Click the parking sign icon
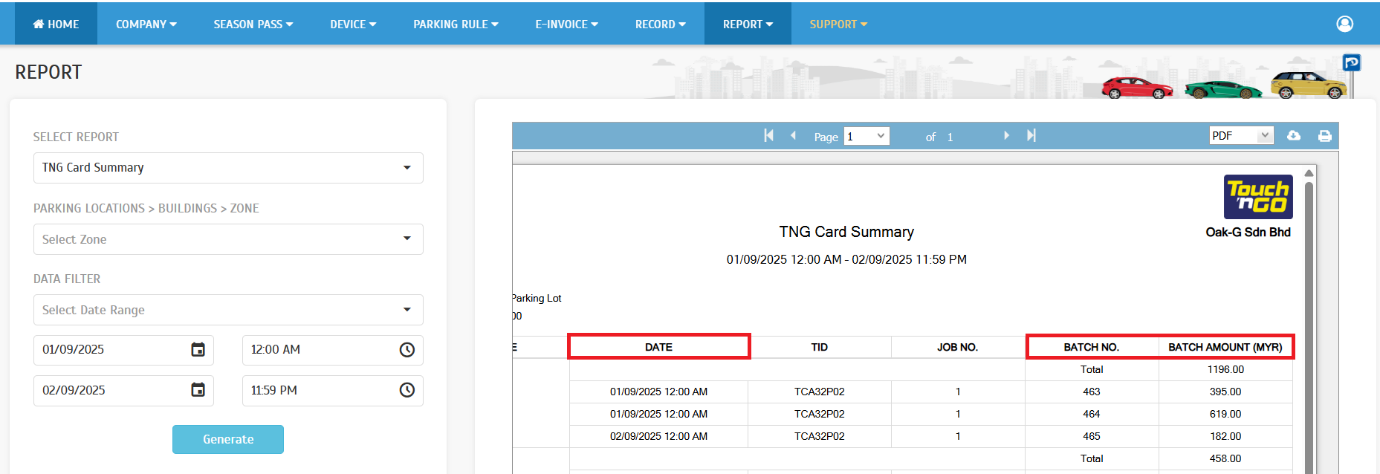This screenshot has height=474, width=1380. [1351, 63]
